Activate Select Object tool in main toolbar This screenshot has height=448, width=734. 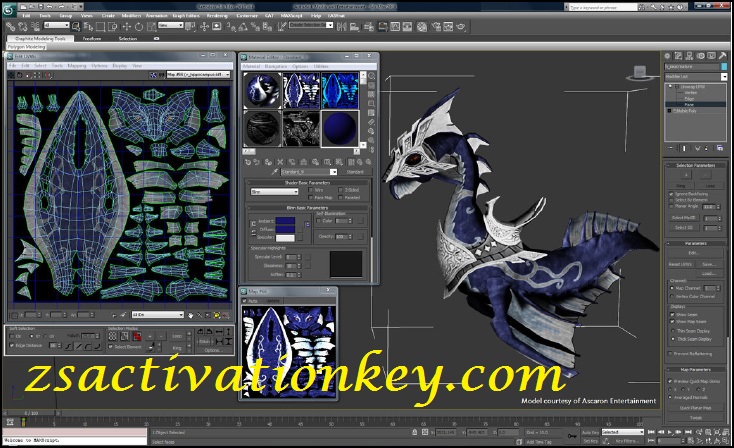coord(76,27)
